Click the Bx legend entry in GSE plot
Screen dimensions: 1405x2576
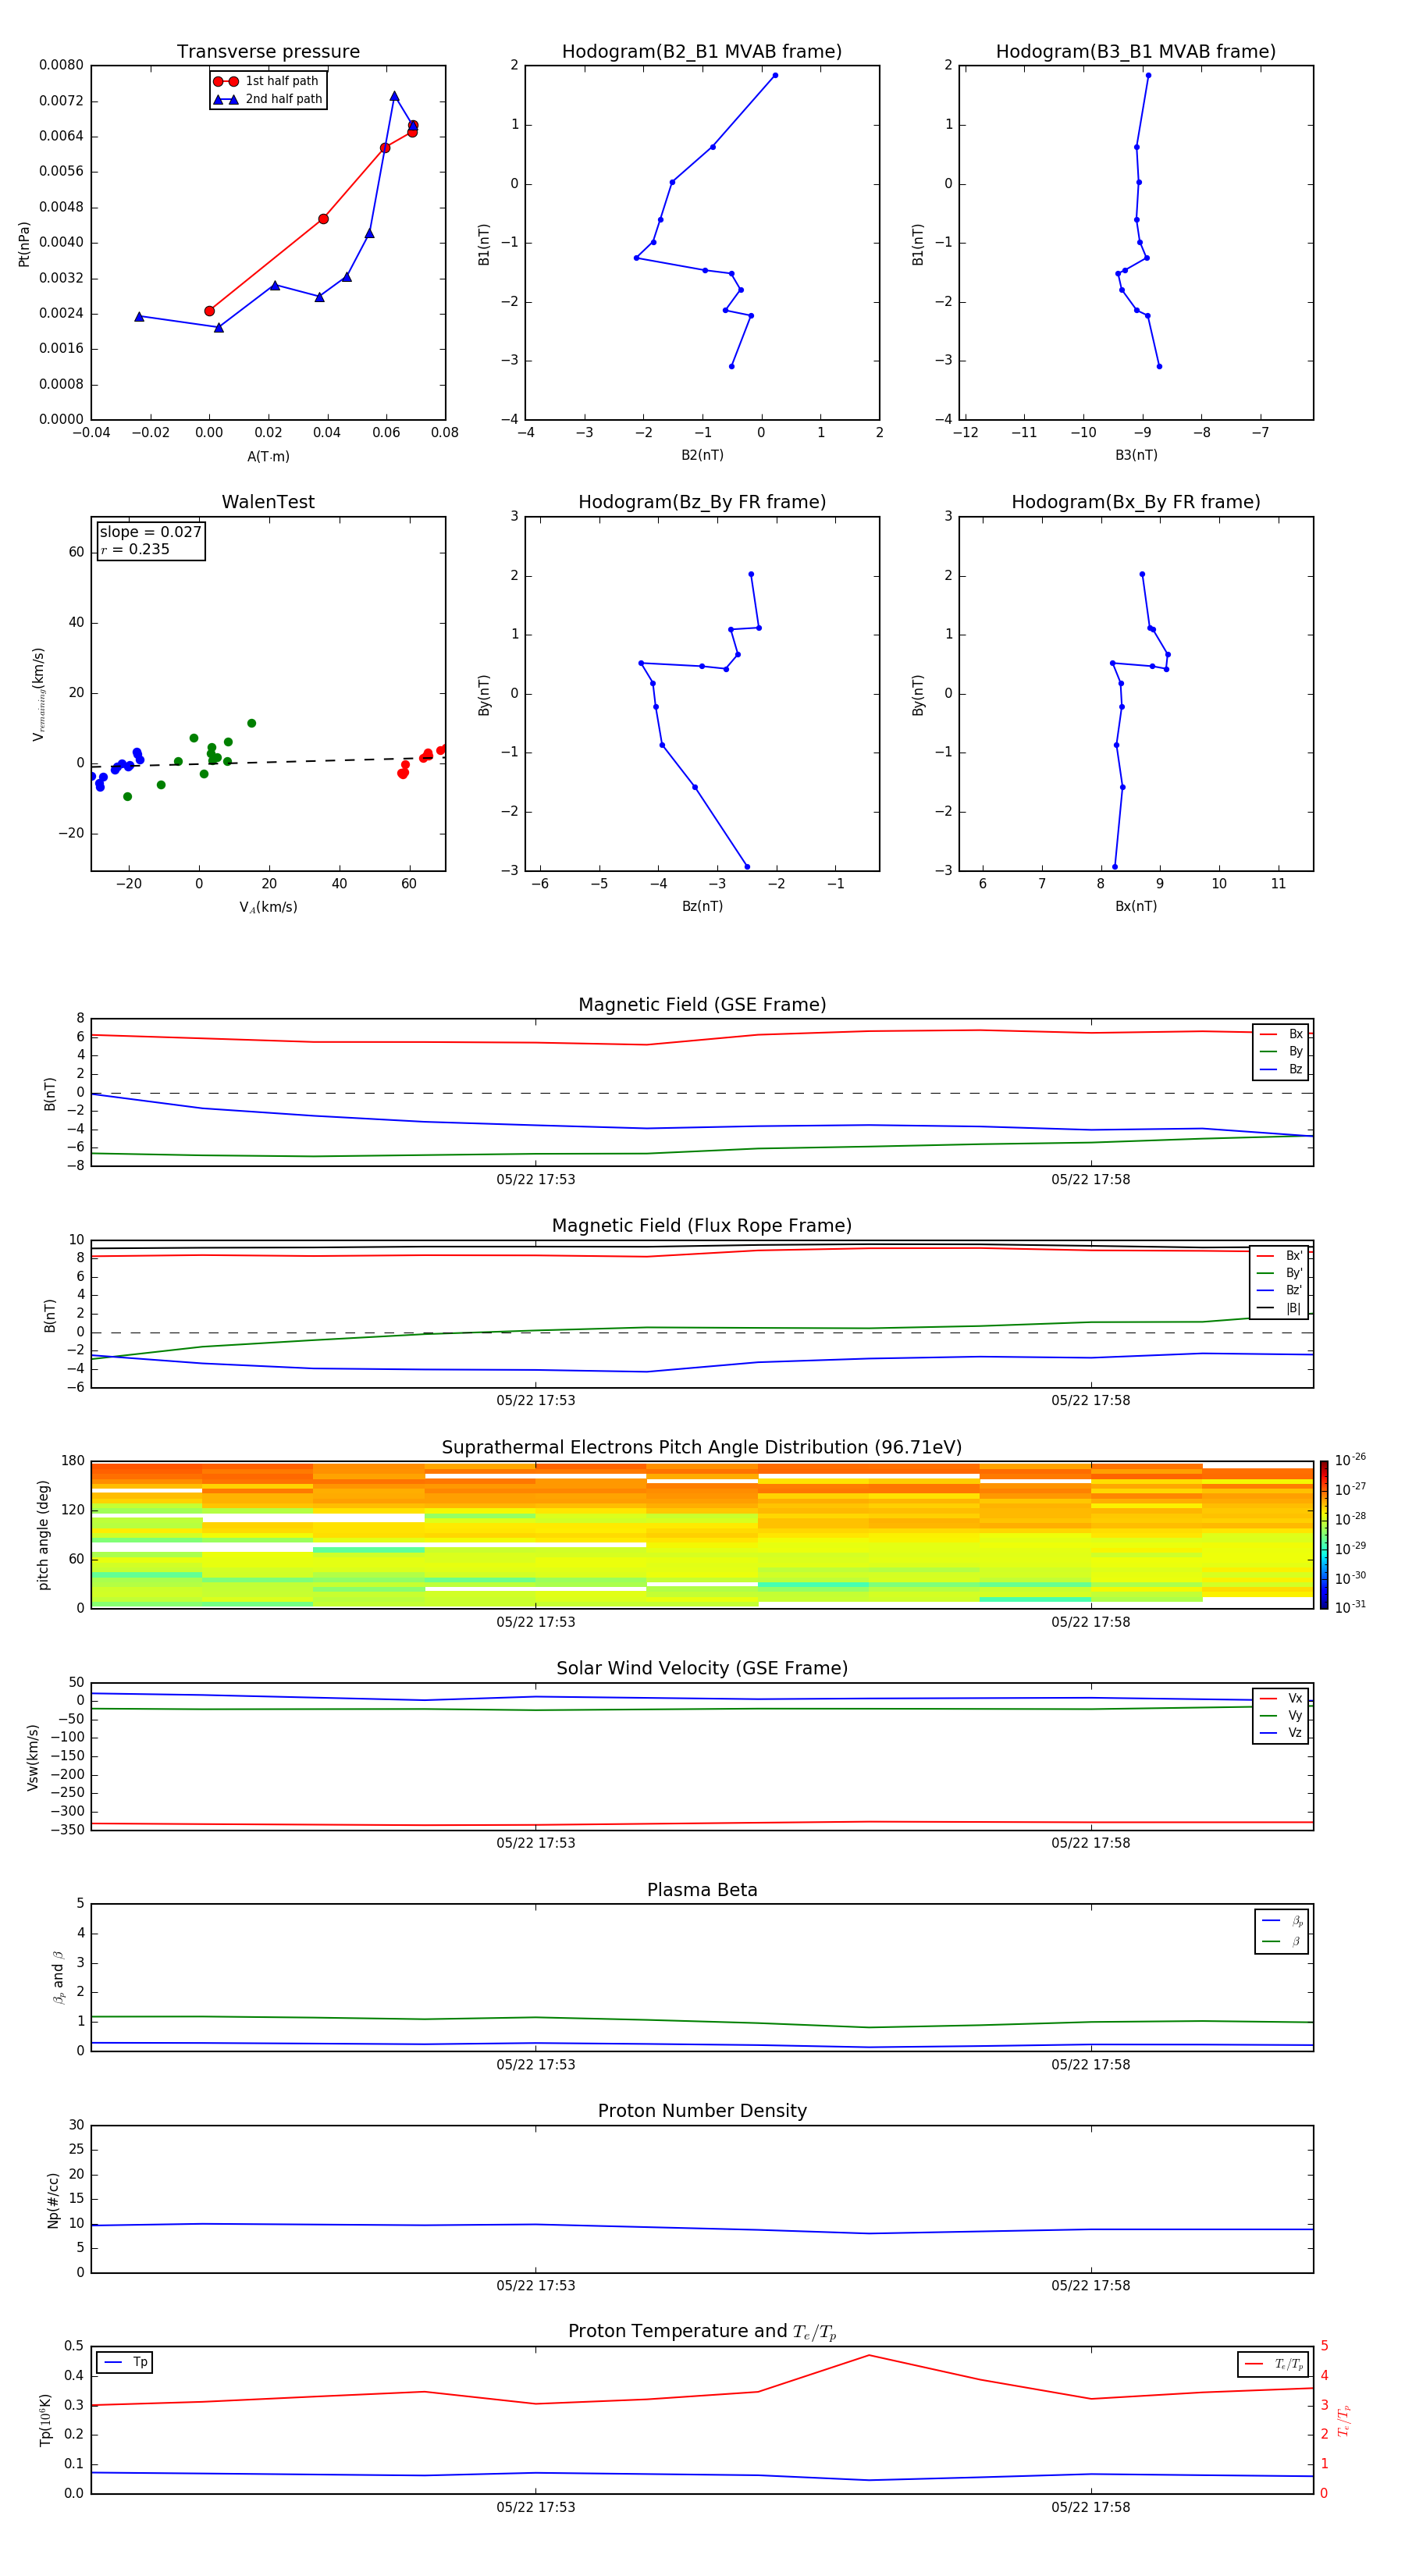pos(1281,1034)
